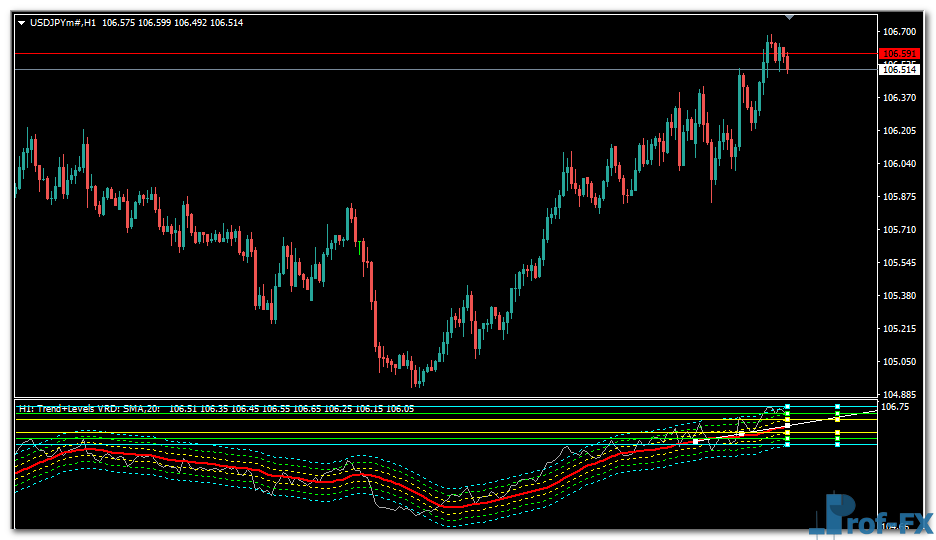Click the 105.380 price scale label
The width and height of the screenshot is (936, 540).
tap(900, 296)
